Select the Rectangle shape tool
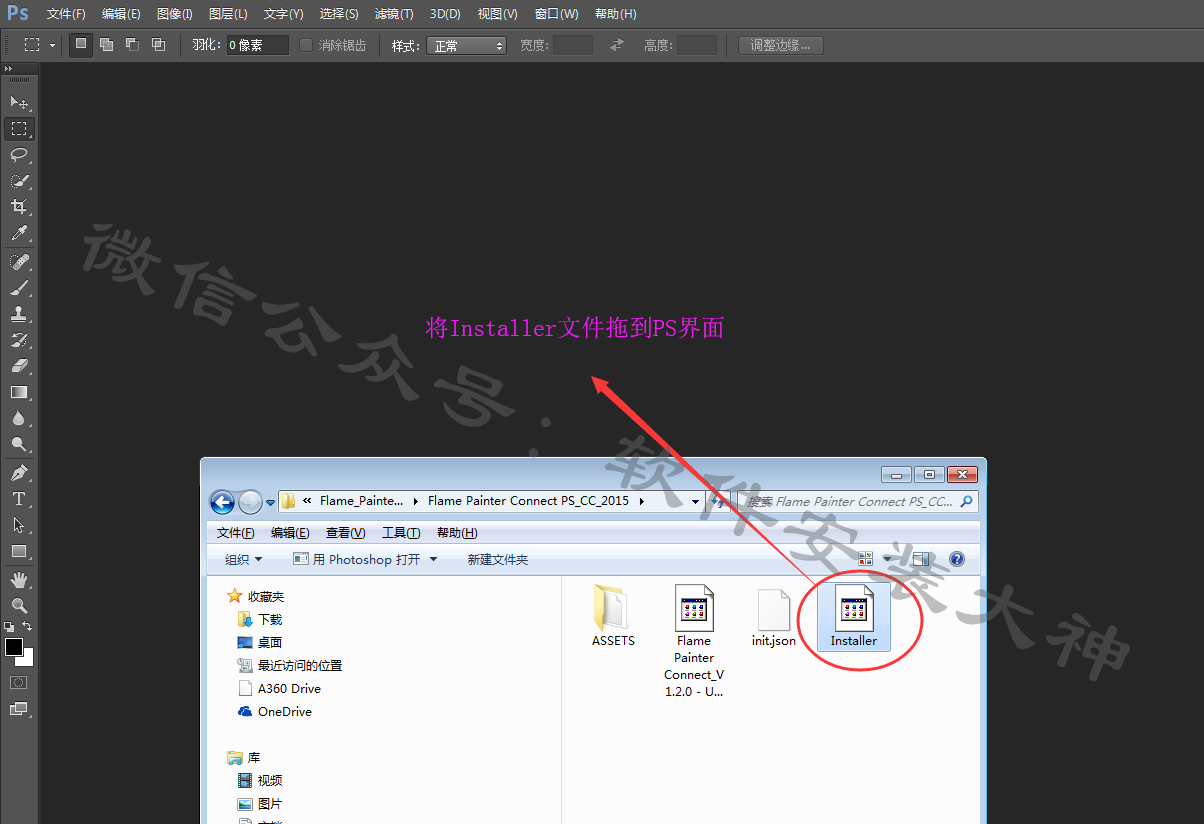 point(19,551)
